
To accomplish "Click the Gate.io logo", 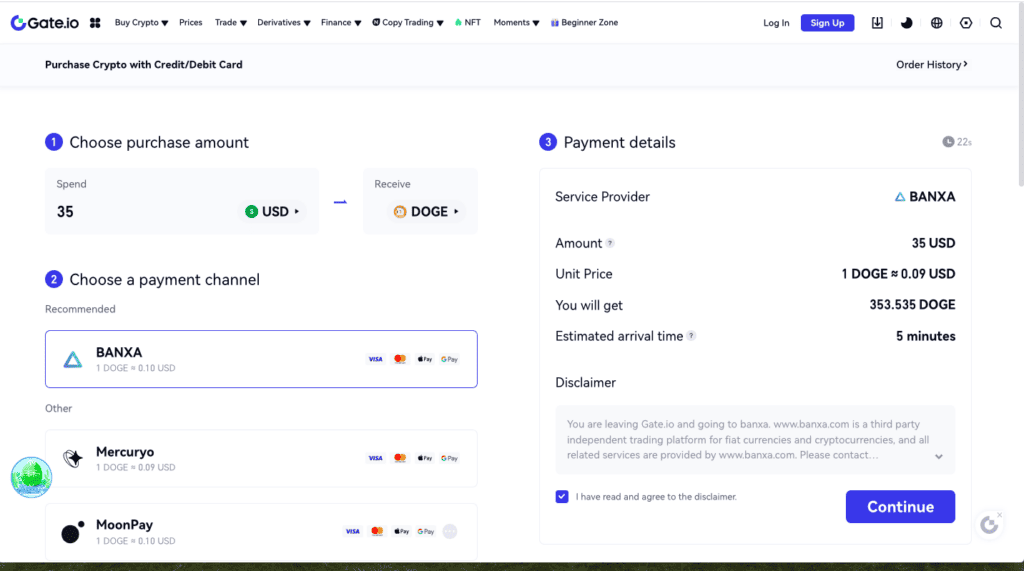I will click(x=45, y=22).
